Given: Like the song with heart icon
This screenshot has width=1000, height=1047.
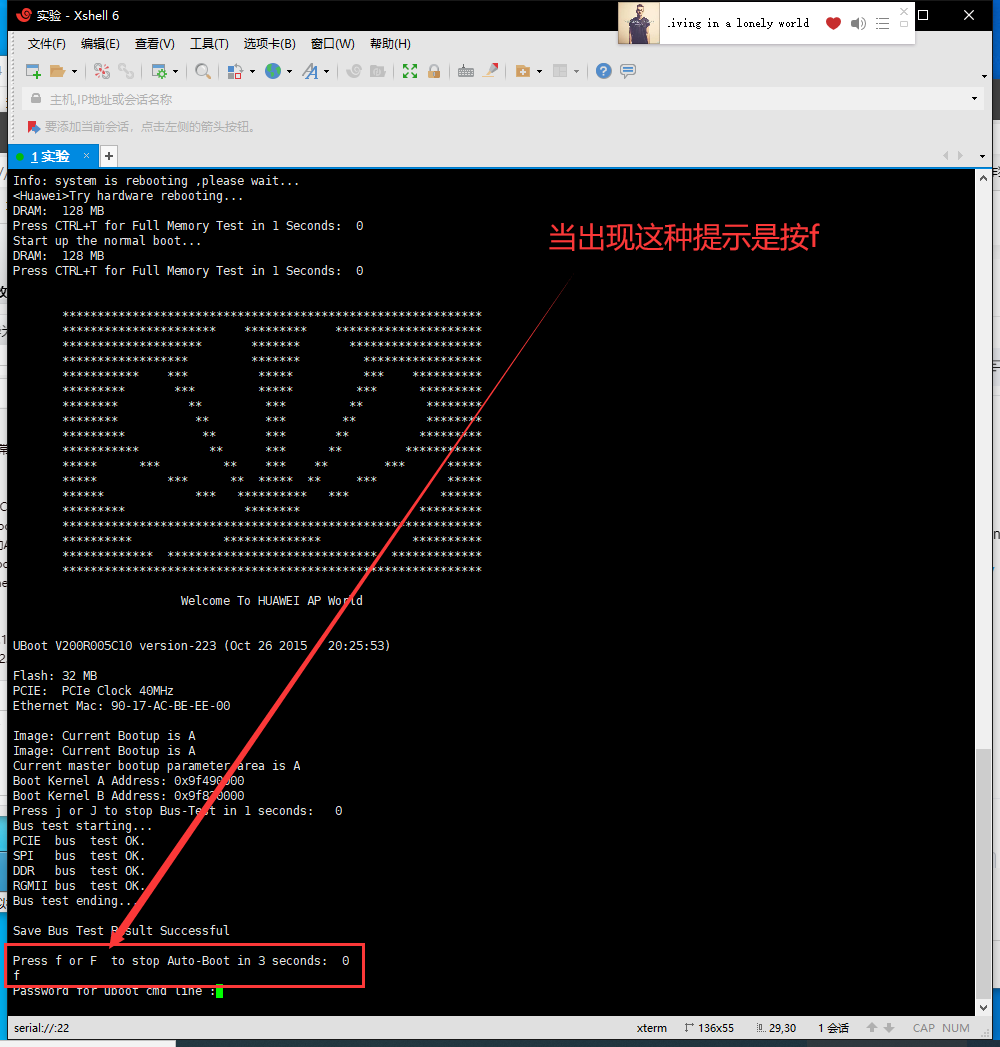Looking at the screenshot, I should [833, 23].
